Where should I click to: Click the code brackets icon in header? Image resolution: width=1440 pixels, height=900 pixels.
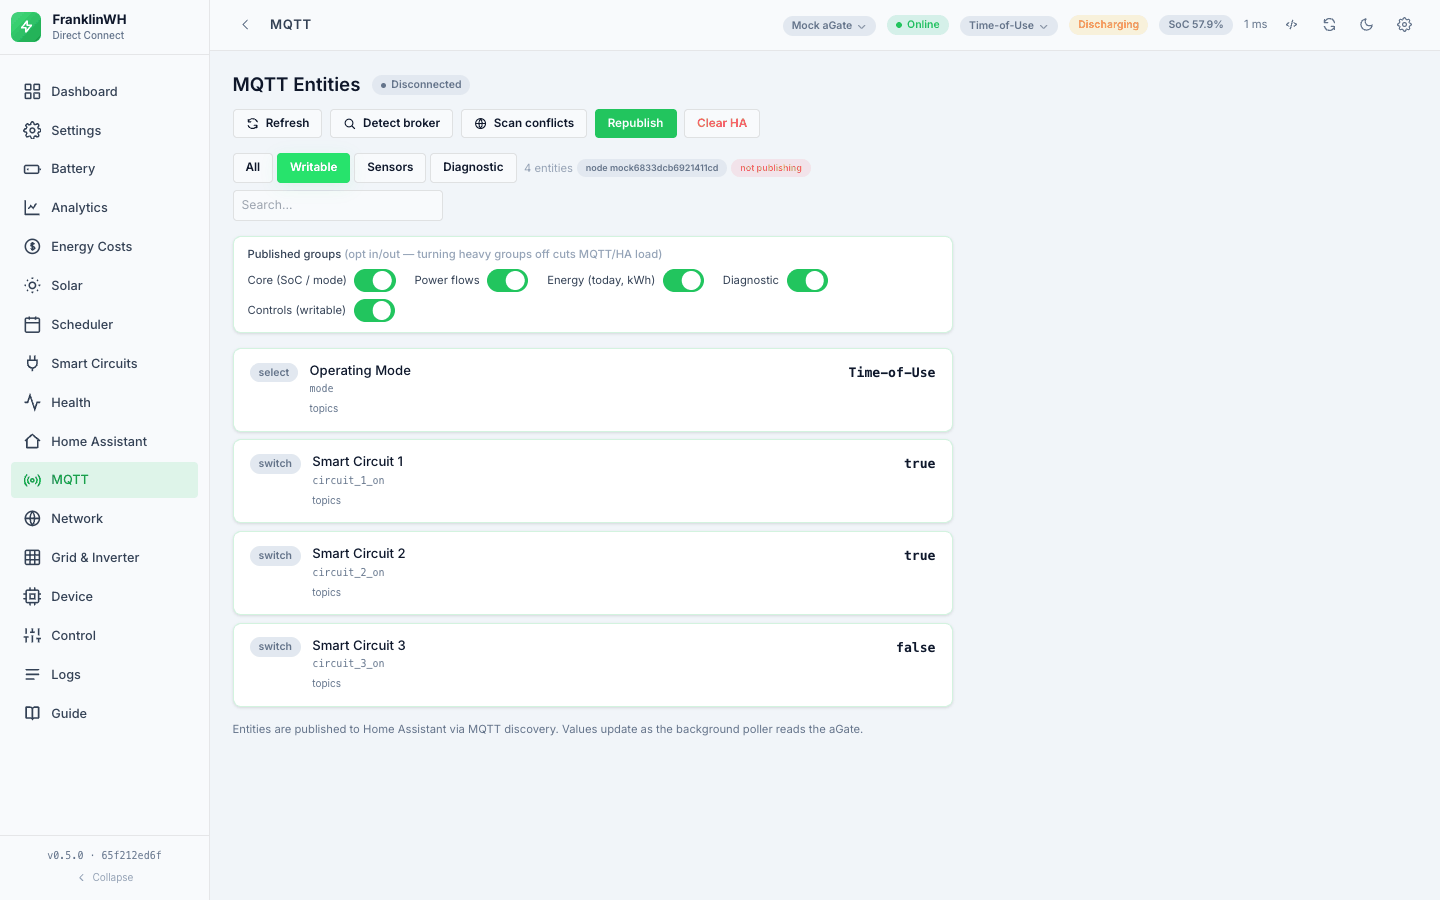tap(1292, 25)
